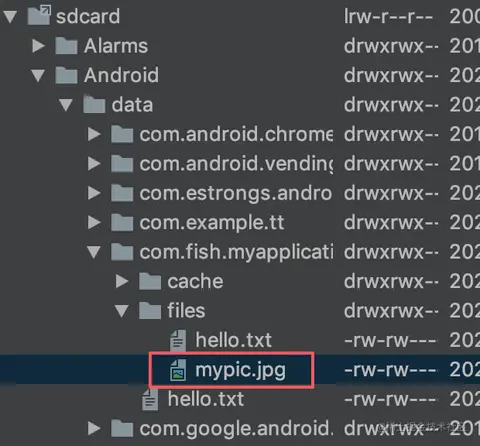
Task: Collapse the data folder arrow
Action: point(66,105)
